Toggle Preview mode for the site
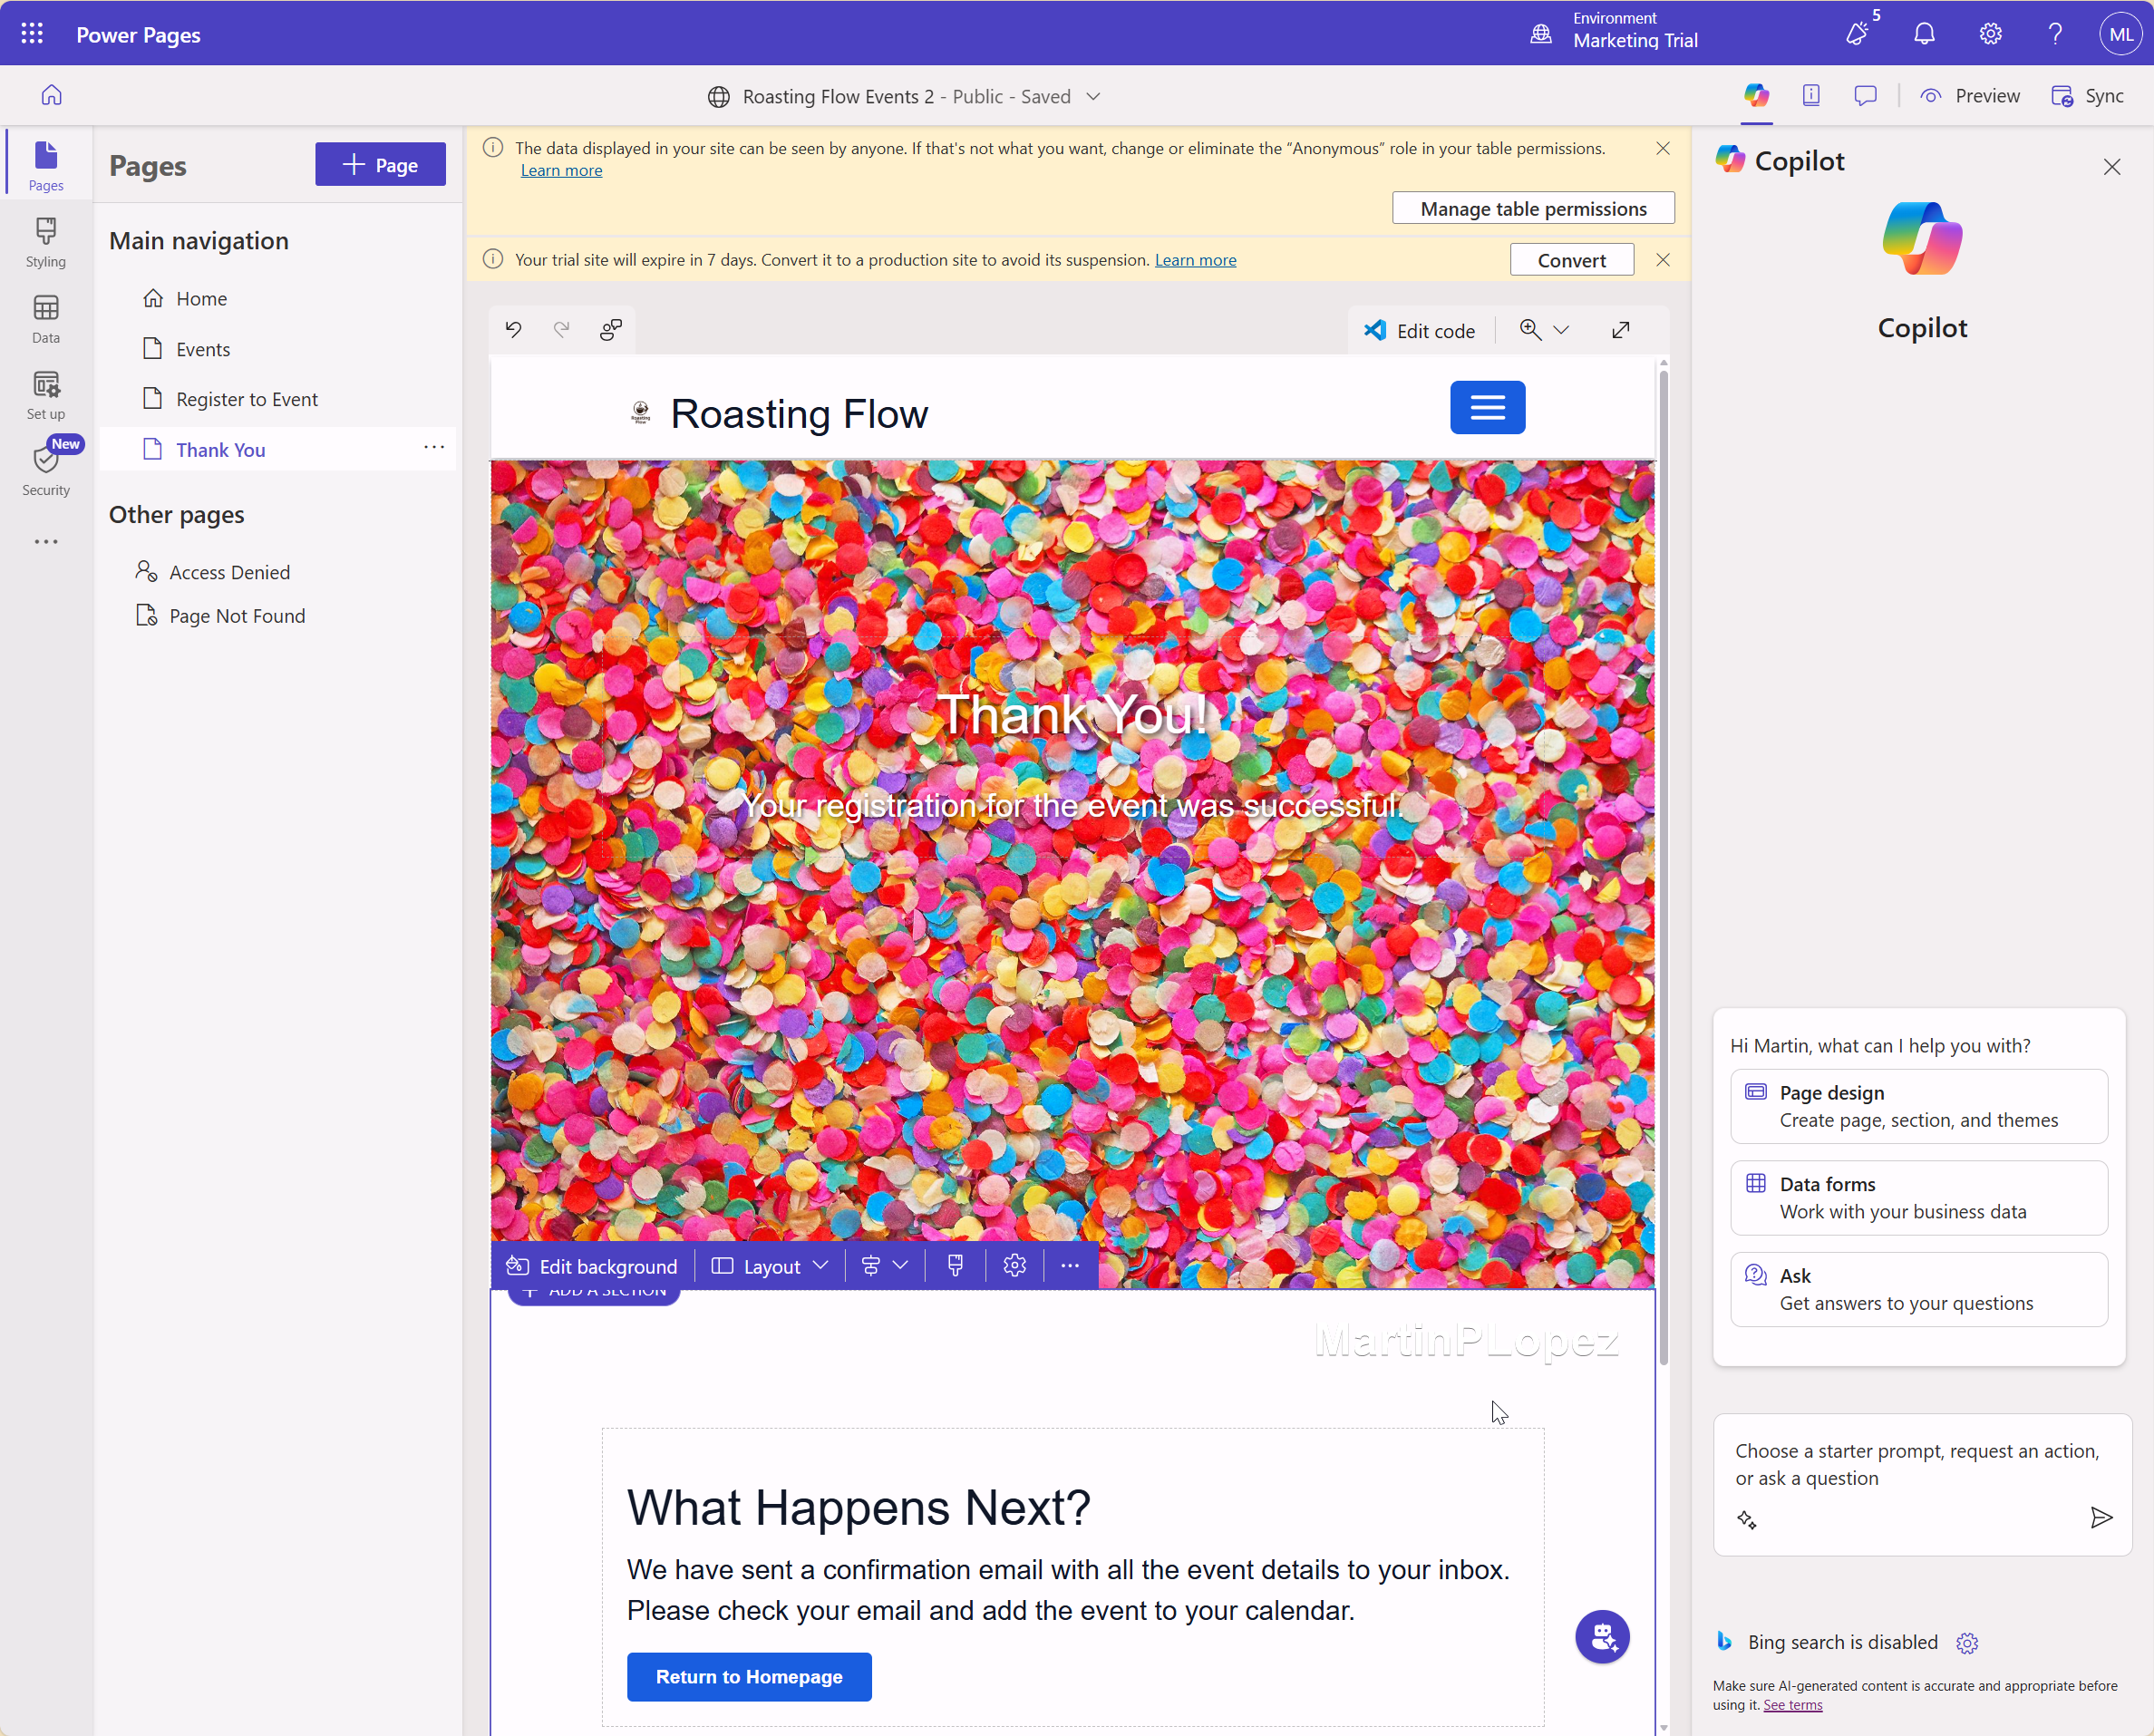The image size is (2154, 1736). (x=1969, y=95)
